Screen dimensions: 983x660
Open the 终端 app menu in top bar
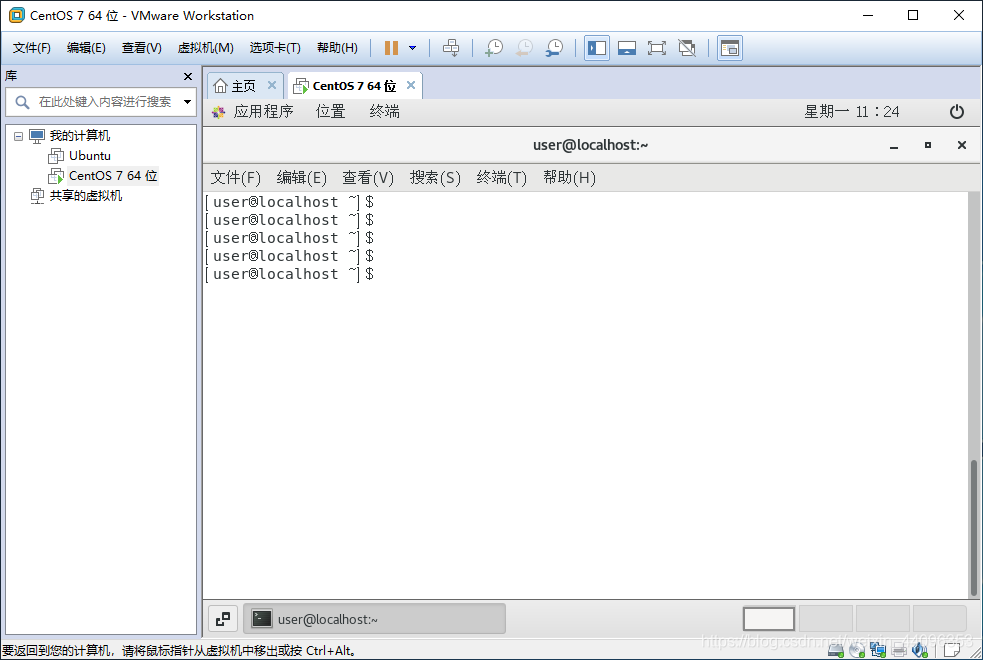pos(384,112)
